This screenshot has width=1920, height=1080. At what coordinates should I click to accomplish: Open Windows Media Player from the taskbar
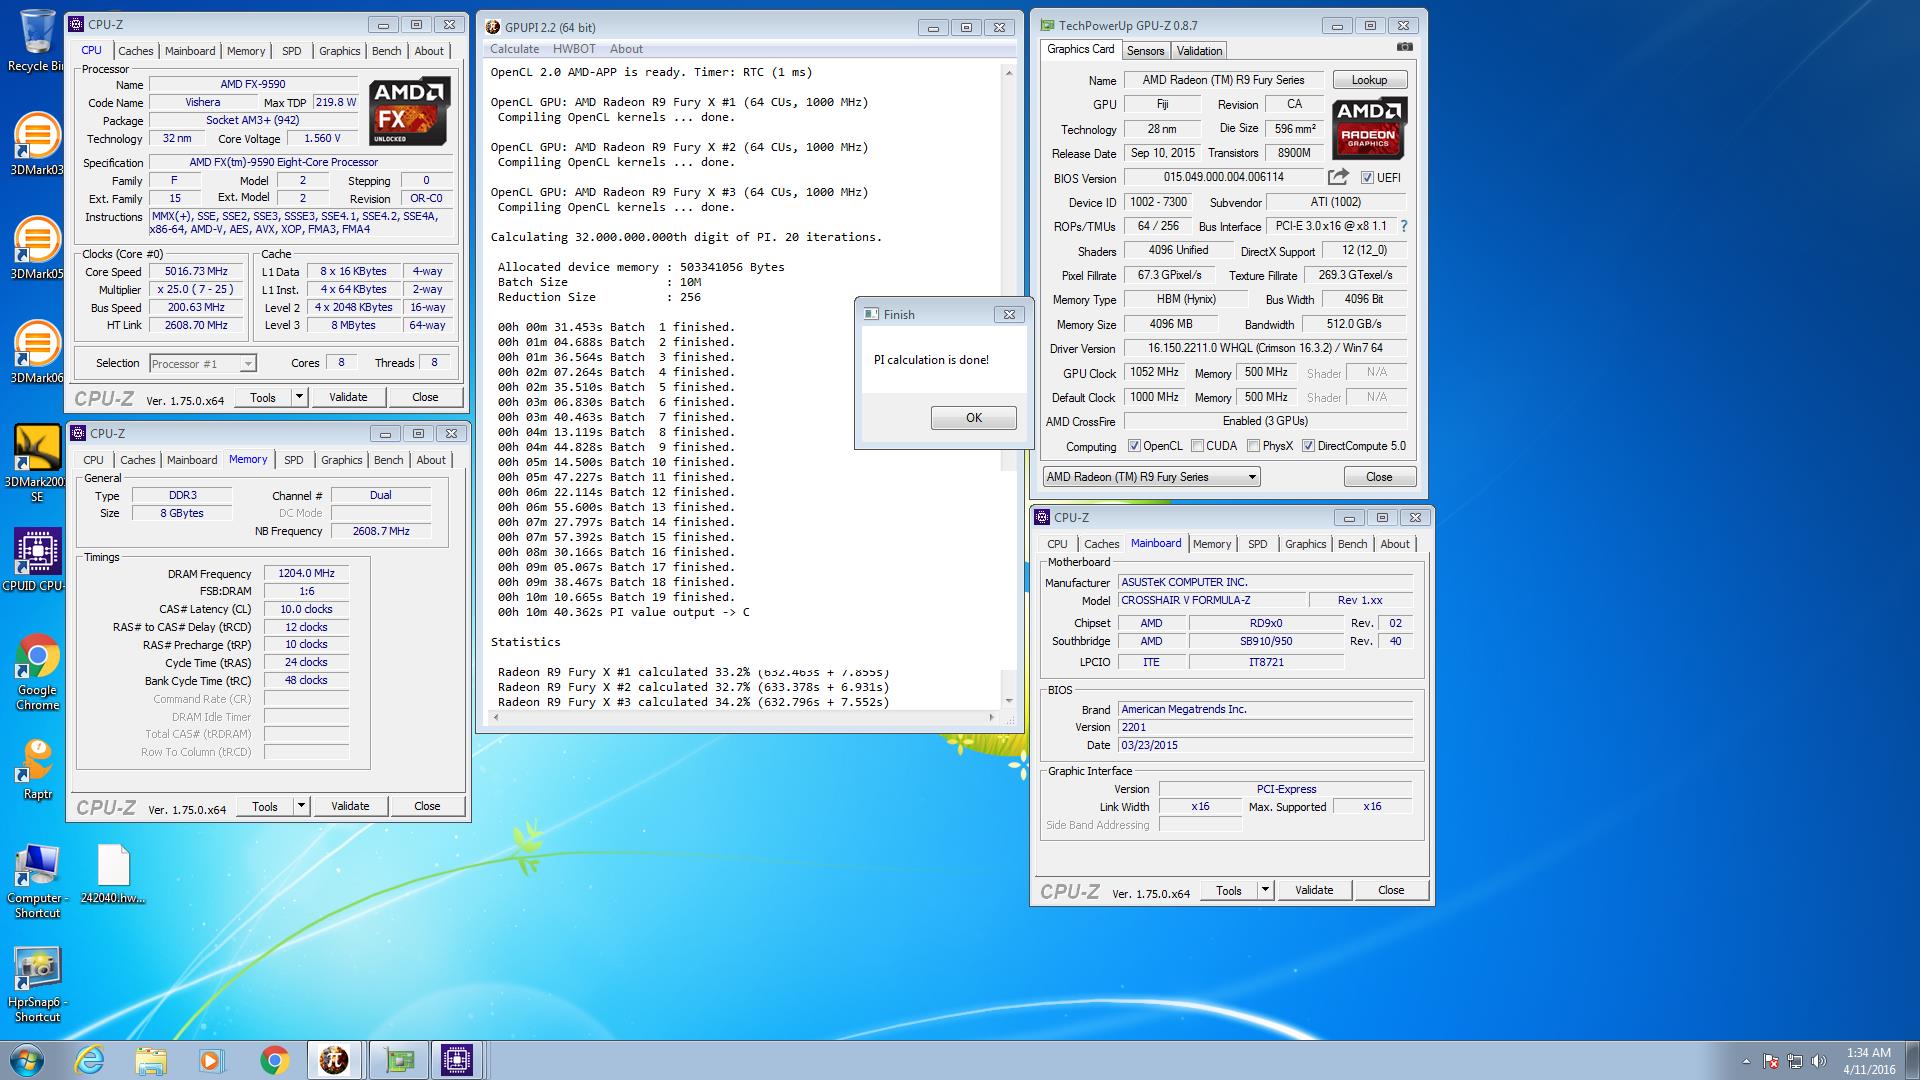(x=212, y=1060)
